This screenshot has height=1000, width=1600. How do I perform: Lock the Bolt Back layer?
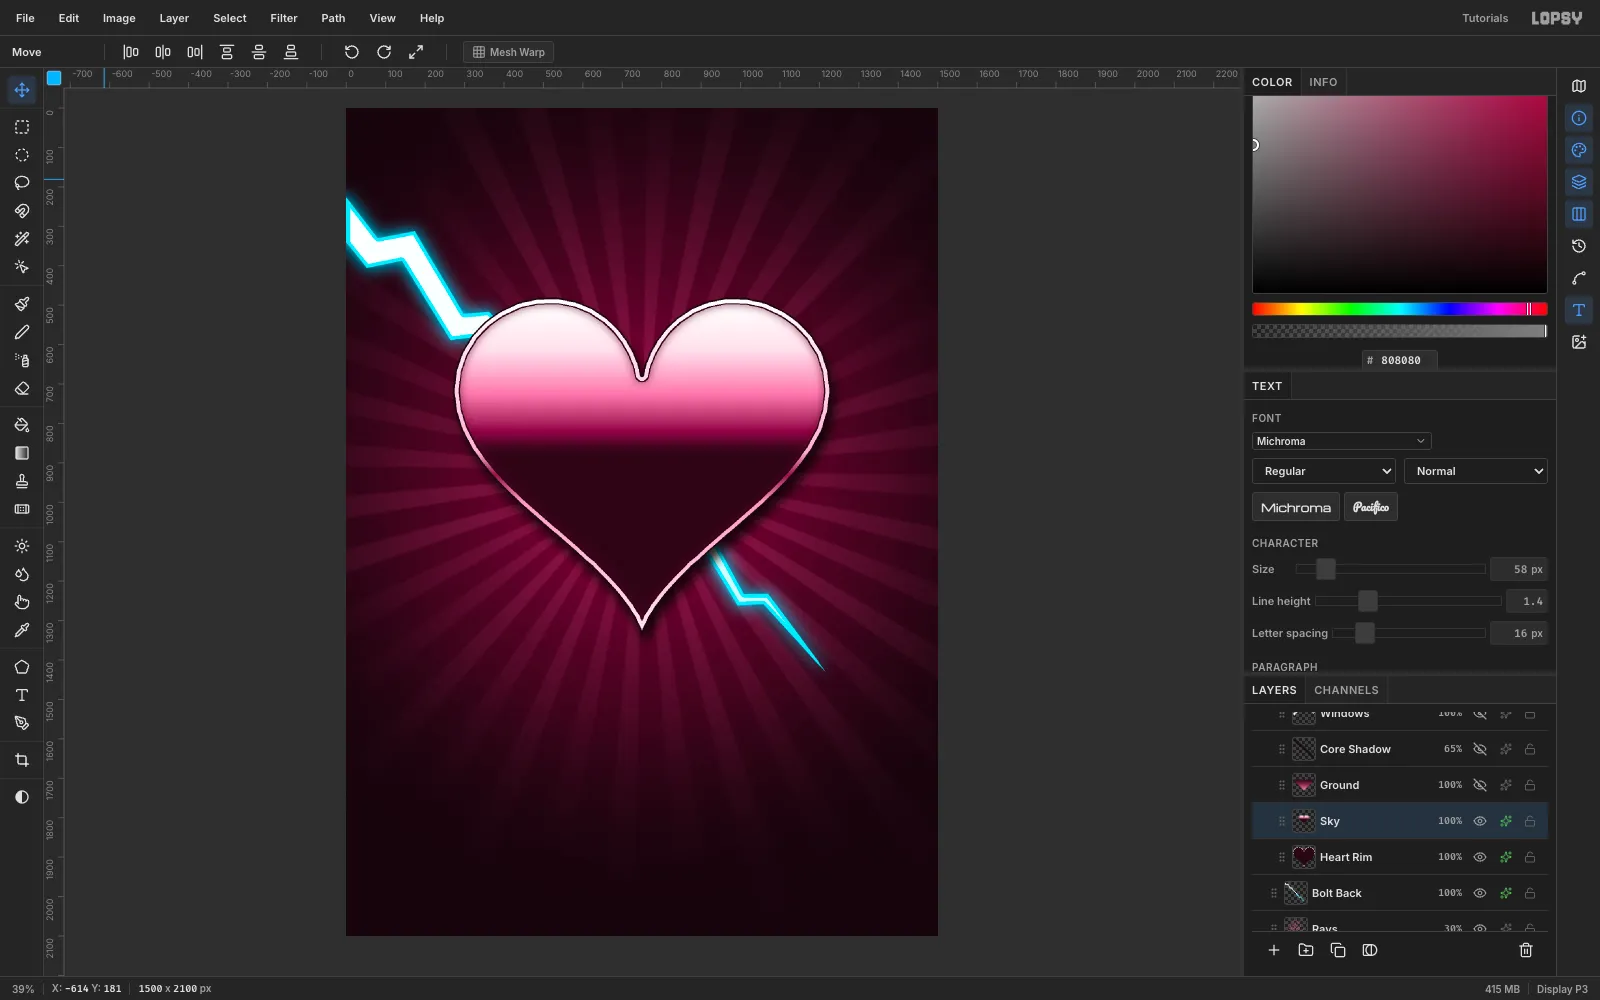pyautogui.click(x=1530, y=893)
